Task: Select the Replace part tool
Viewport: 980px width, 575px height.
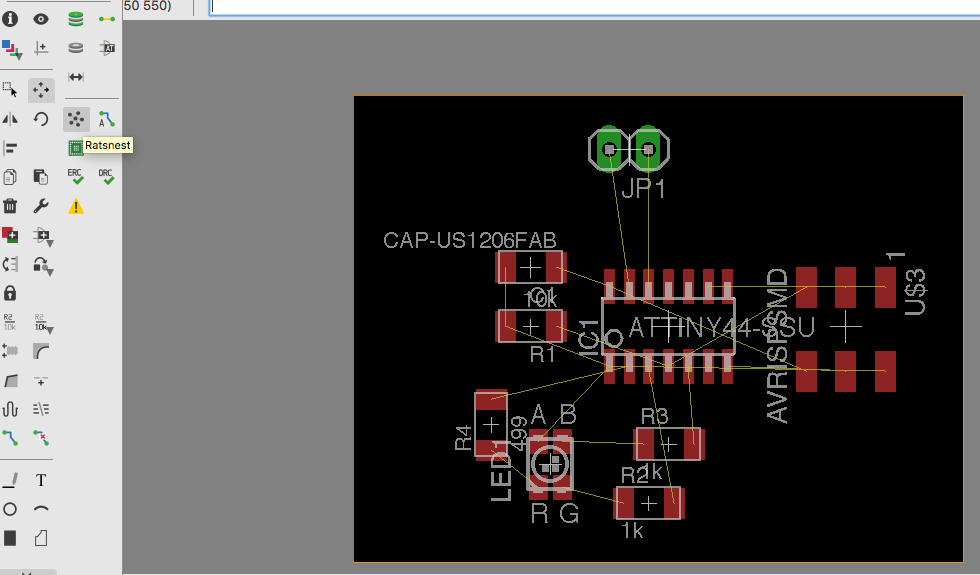Action: [10, 264]
